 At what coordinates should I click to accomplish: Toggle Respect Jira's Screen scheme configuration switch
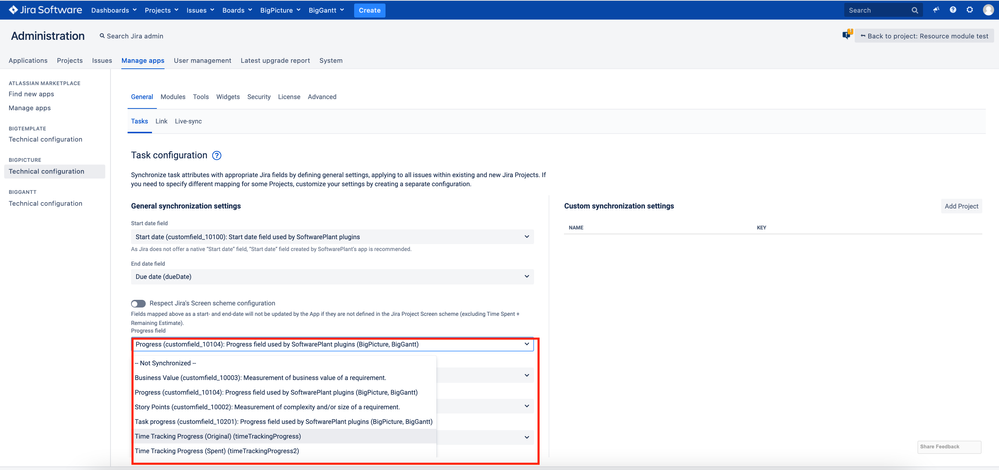coord(138,304)
